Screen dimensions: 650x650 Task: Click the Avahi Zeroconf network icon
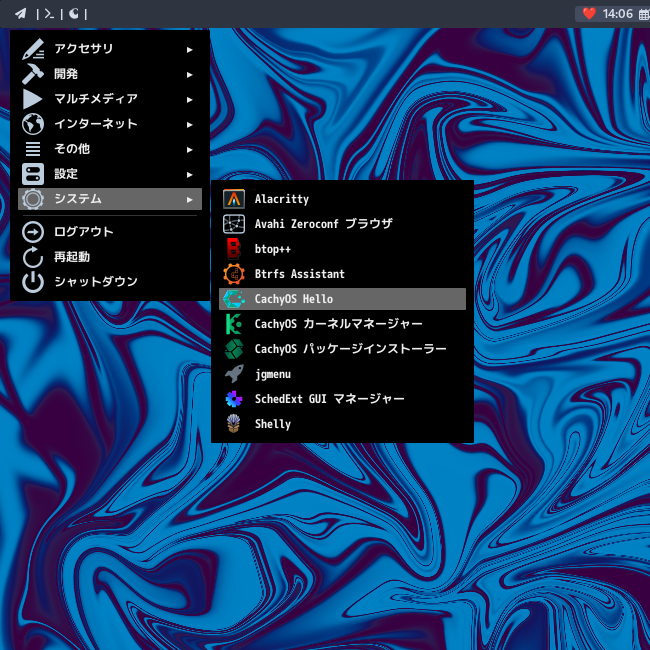pyautogui.click(x=234, y=224)
